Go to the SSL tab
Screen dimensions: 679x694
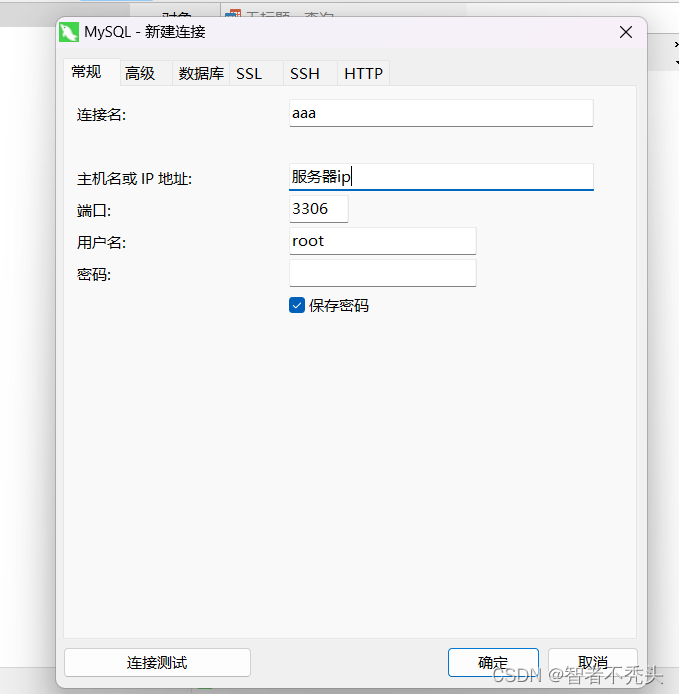point(256,73)
